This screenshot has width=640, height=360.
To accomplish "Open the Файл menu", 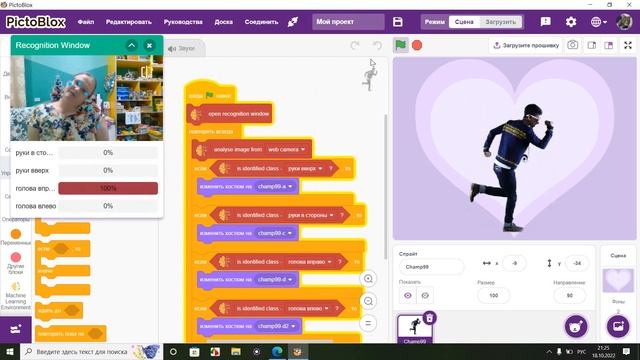I will pyautogui.click(x=86, y=22).
